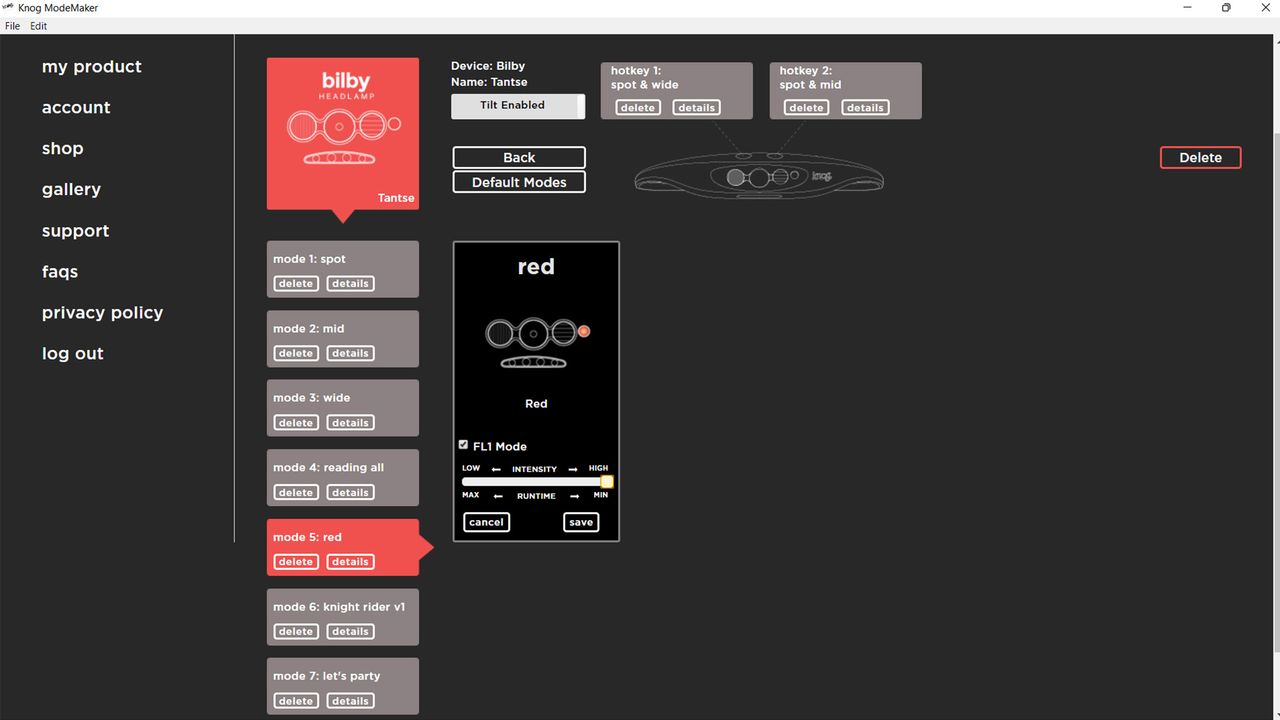
Task: Delete mode 4: reading all
Action: tap(296, 492)
